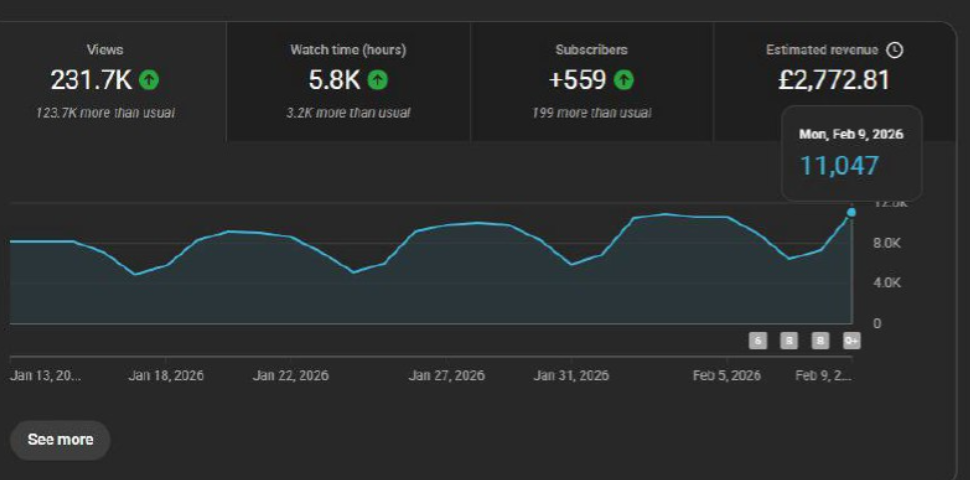Click the 11,047 value in the tooltip

[x=839, y=166]
